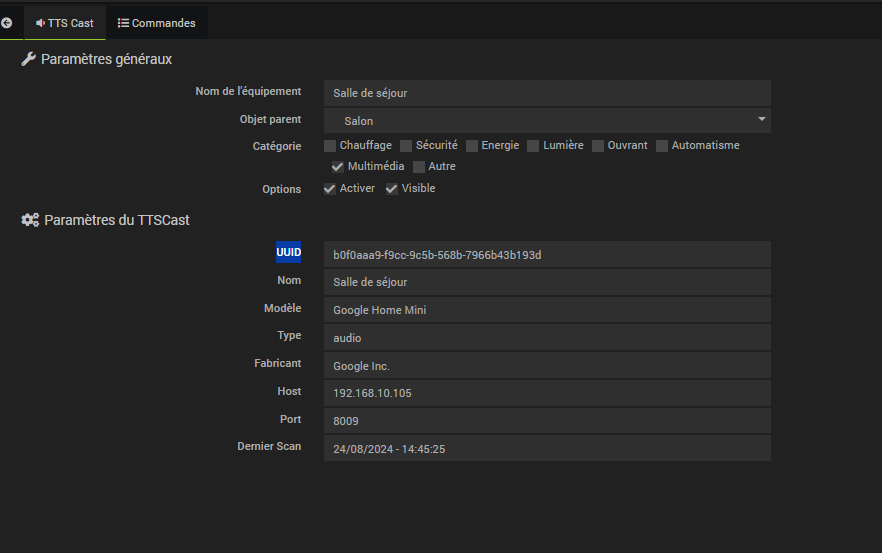The image size is (882, 553).
Task: Open the Objet parent dropdown
Action: [547, 121]
